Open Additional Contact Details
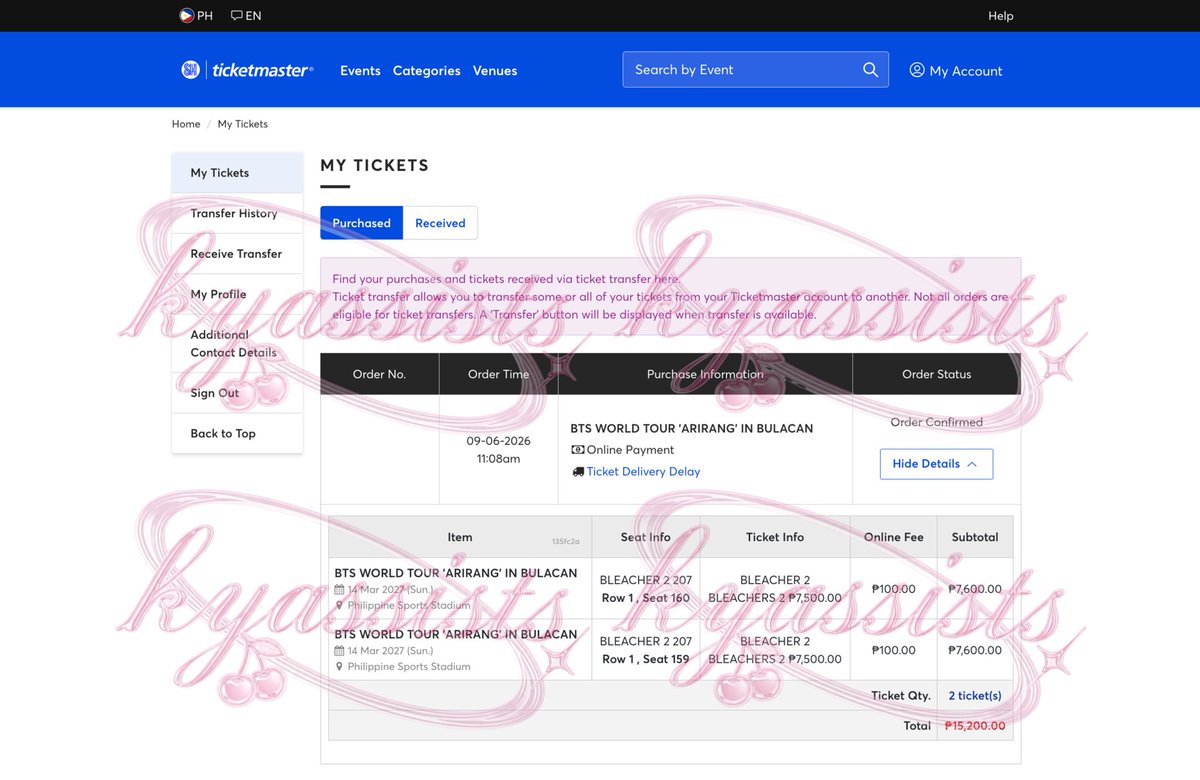The width and height of the screenshot is (1200, 780). 237,343
